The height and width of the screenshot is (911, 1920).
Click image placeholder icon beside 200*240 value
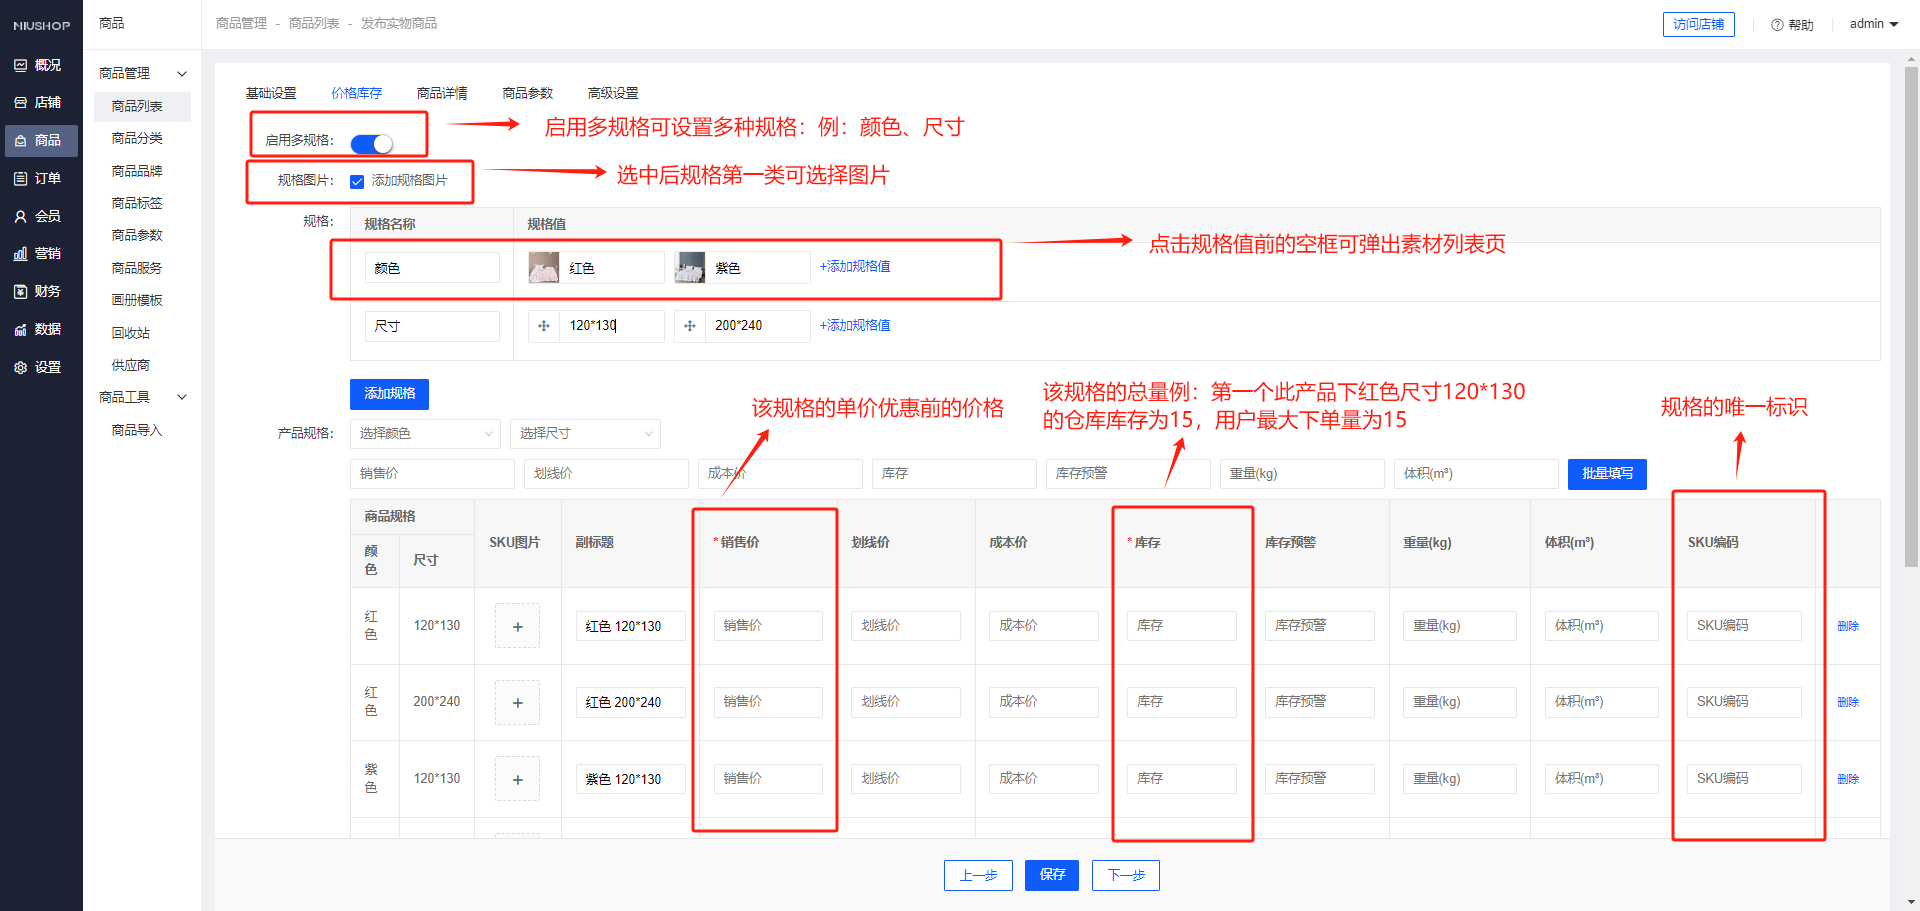(x=690, y=326)
